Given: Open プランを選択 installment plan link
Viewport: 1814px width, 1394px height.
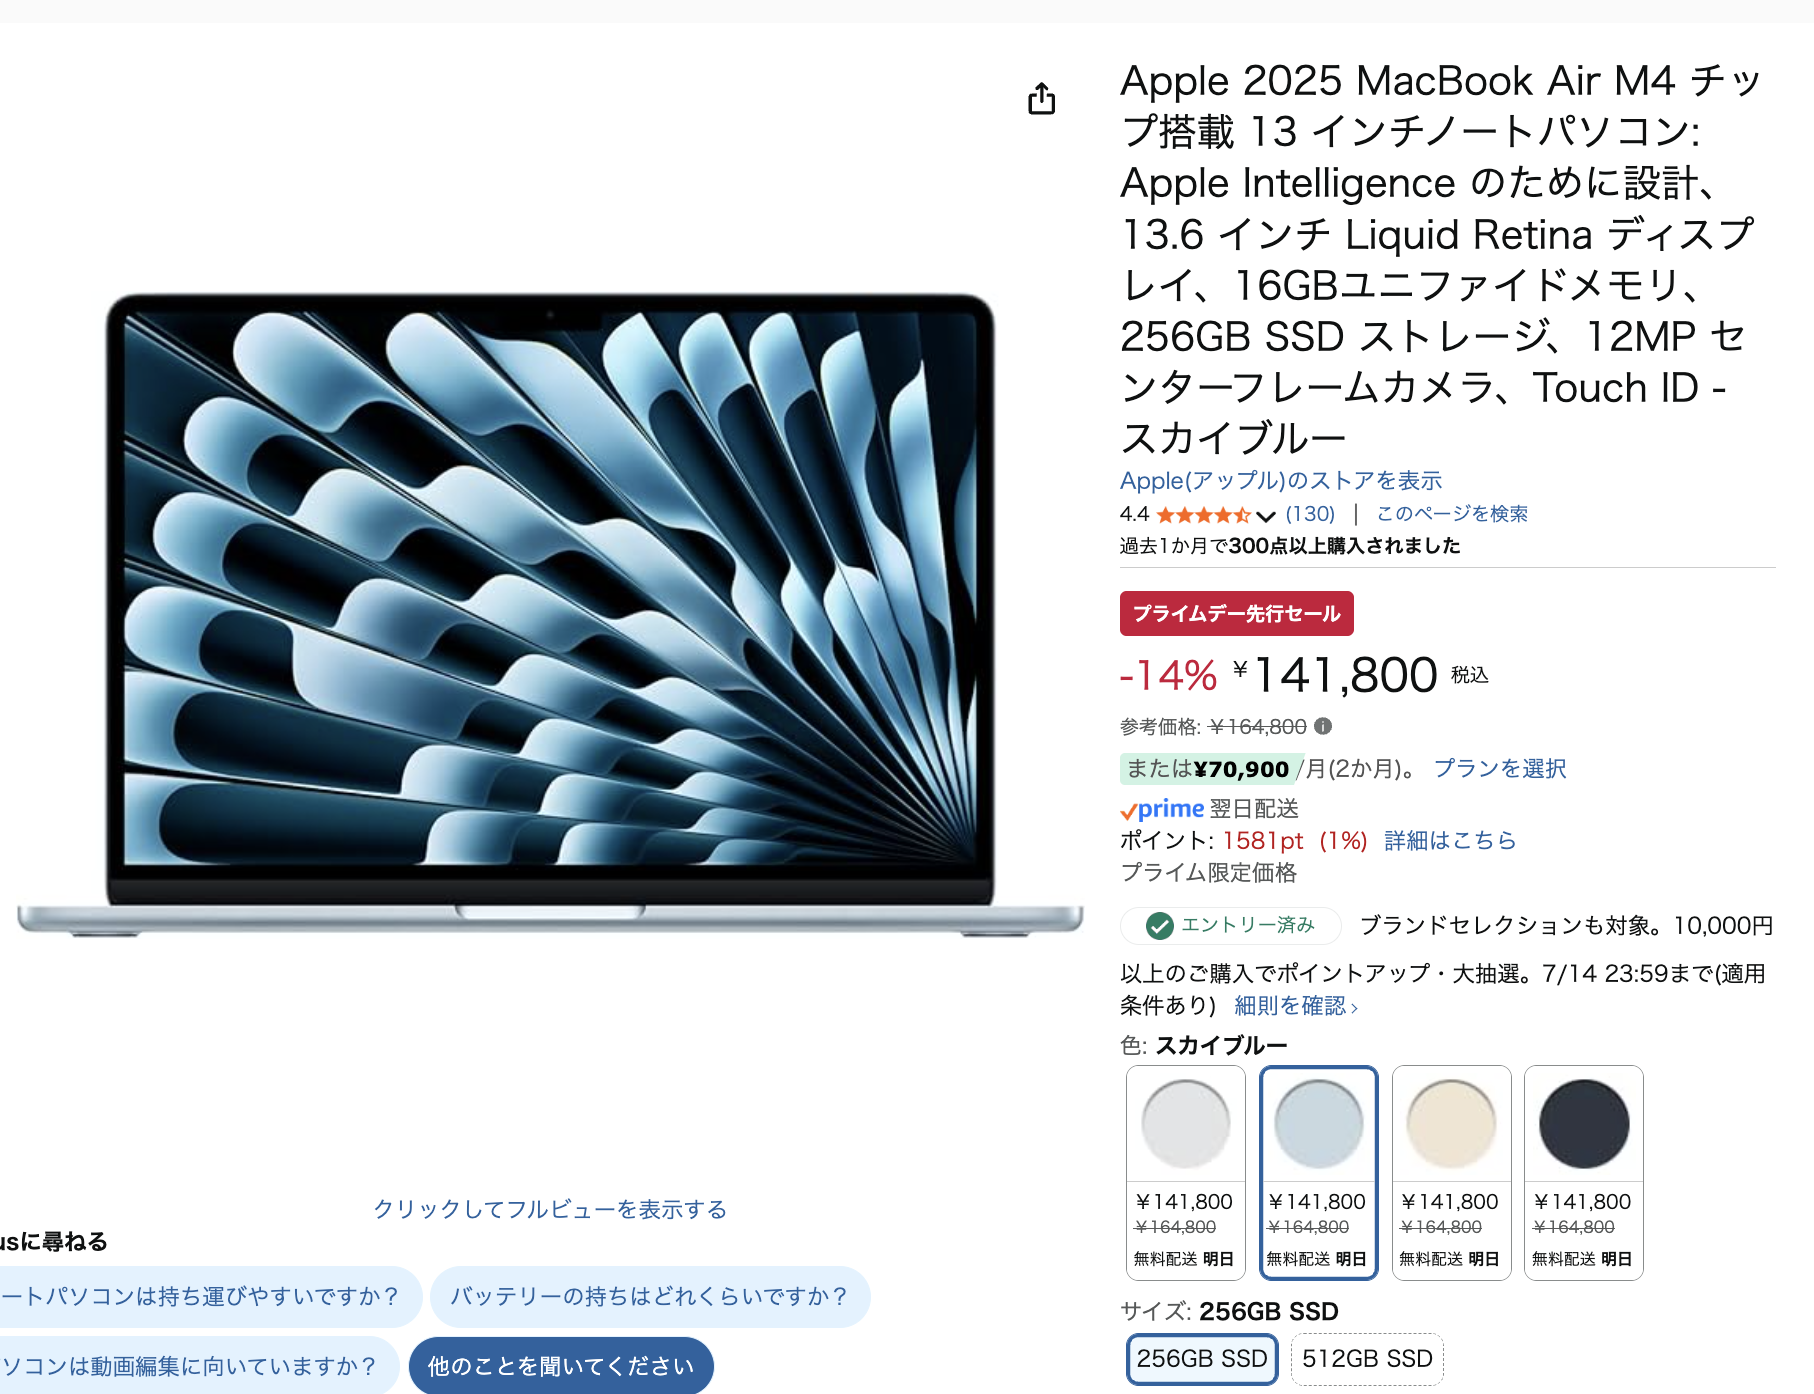Looking at the screenshot, I should [1500, 768].
